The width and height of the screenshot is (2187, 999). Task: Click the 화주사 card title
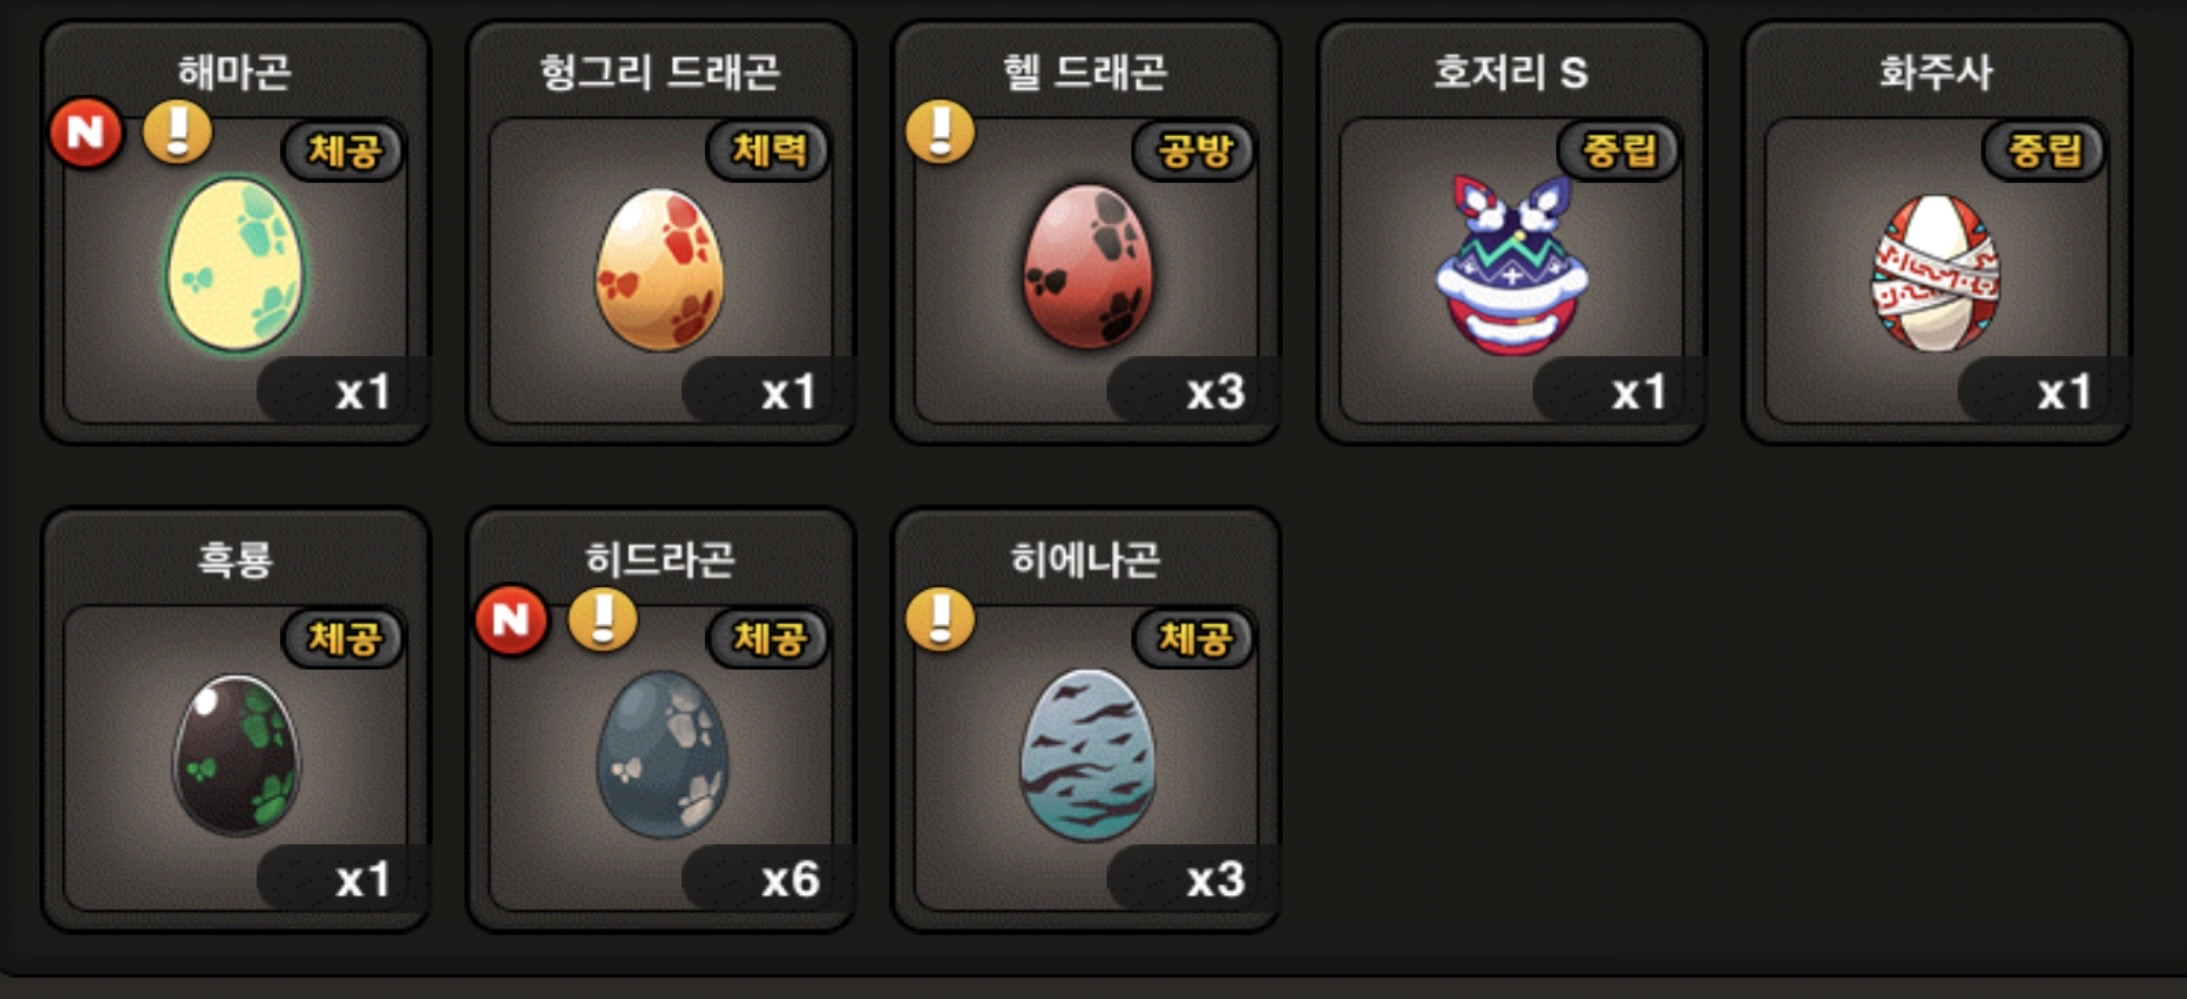tap(1936, 72)
